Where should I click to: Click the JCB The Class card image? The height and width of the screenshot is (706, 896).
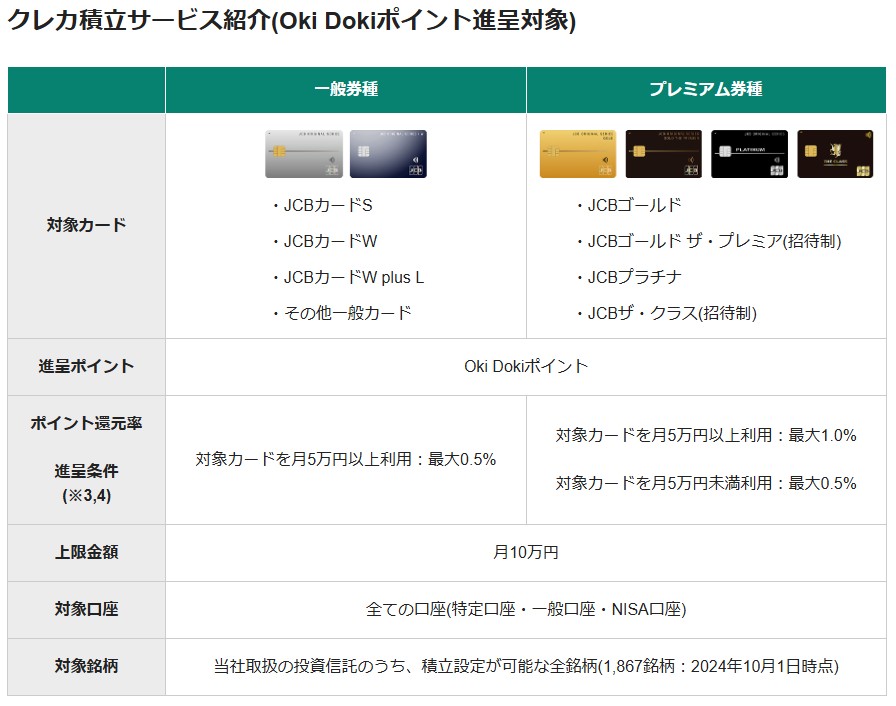click(x=835, y=154)
